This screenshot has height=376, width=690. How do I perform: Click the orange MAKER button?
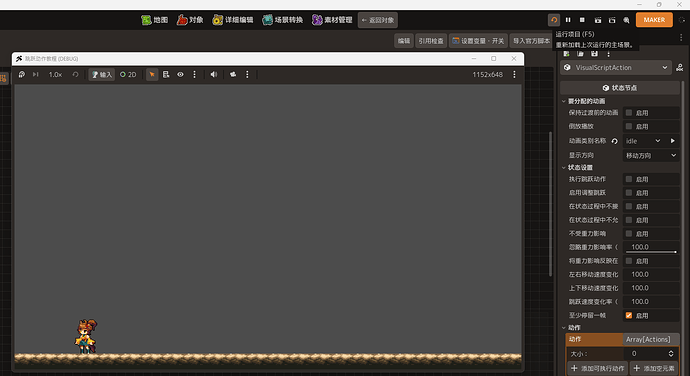[x=654, y=20]
